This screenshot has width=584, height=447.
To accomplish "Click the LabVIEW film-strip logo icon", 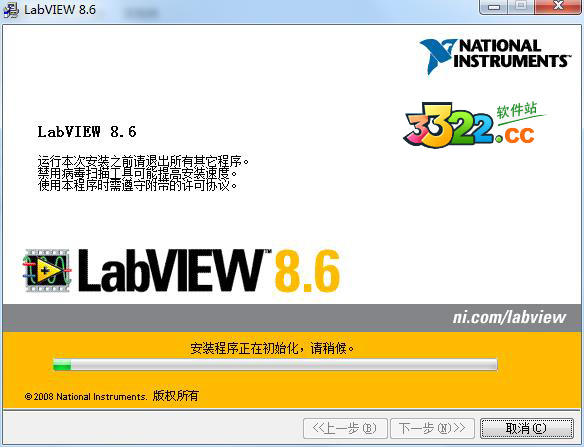I will pyautogui.click(x=47, y=270).
